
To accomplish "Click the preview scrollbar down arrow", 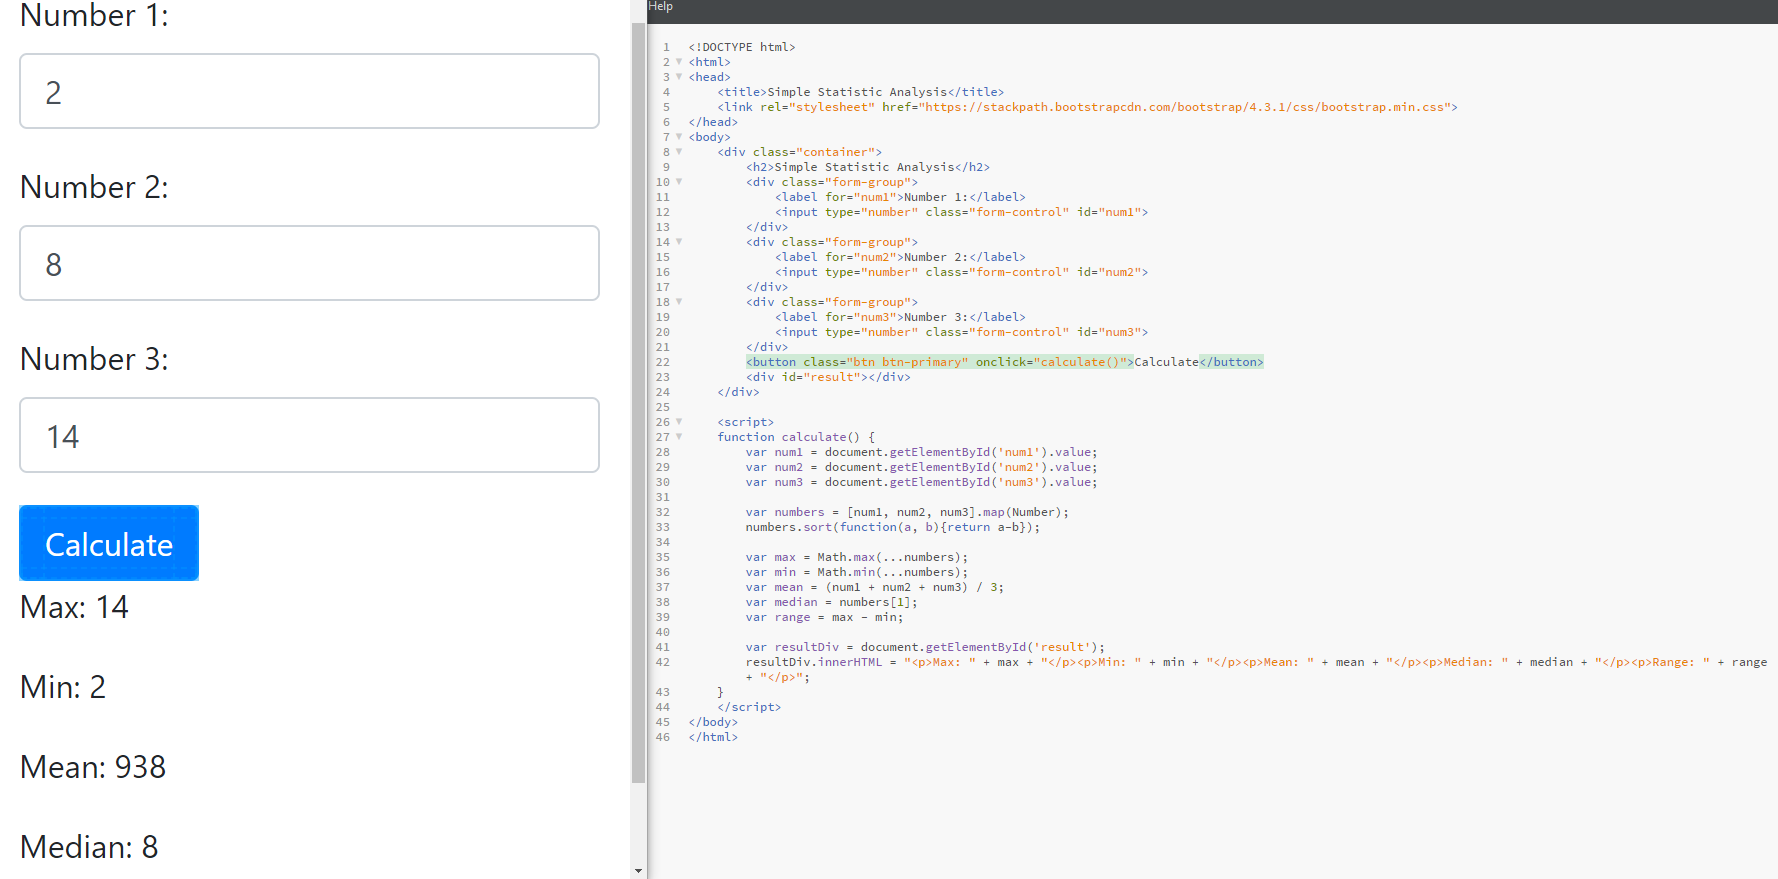I will point(639,871).
